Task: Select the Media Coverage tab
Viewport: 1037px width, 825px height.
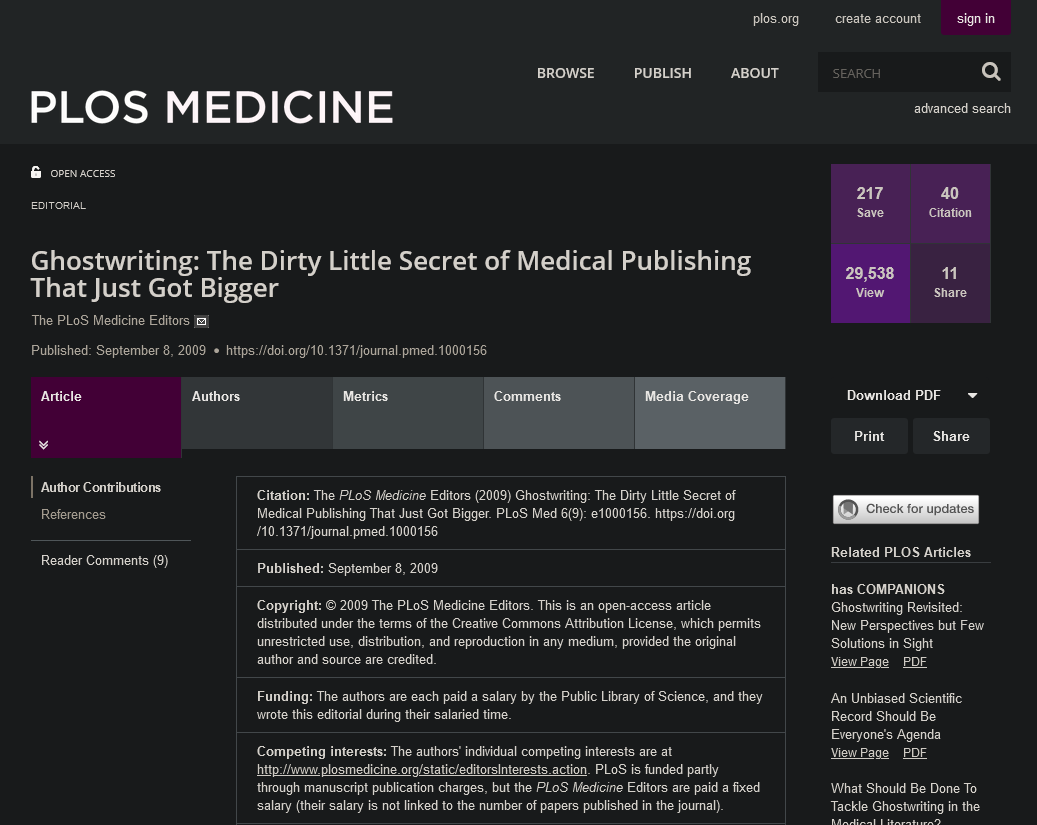Action: [710, 413]
